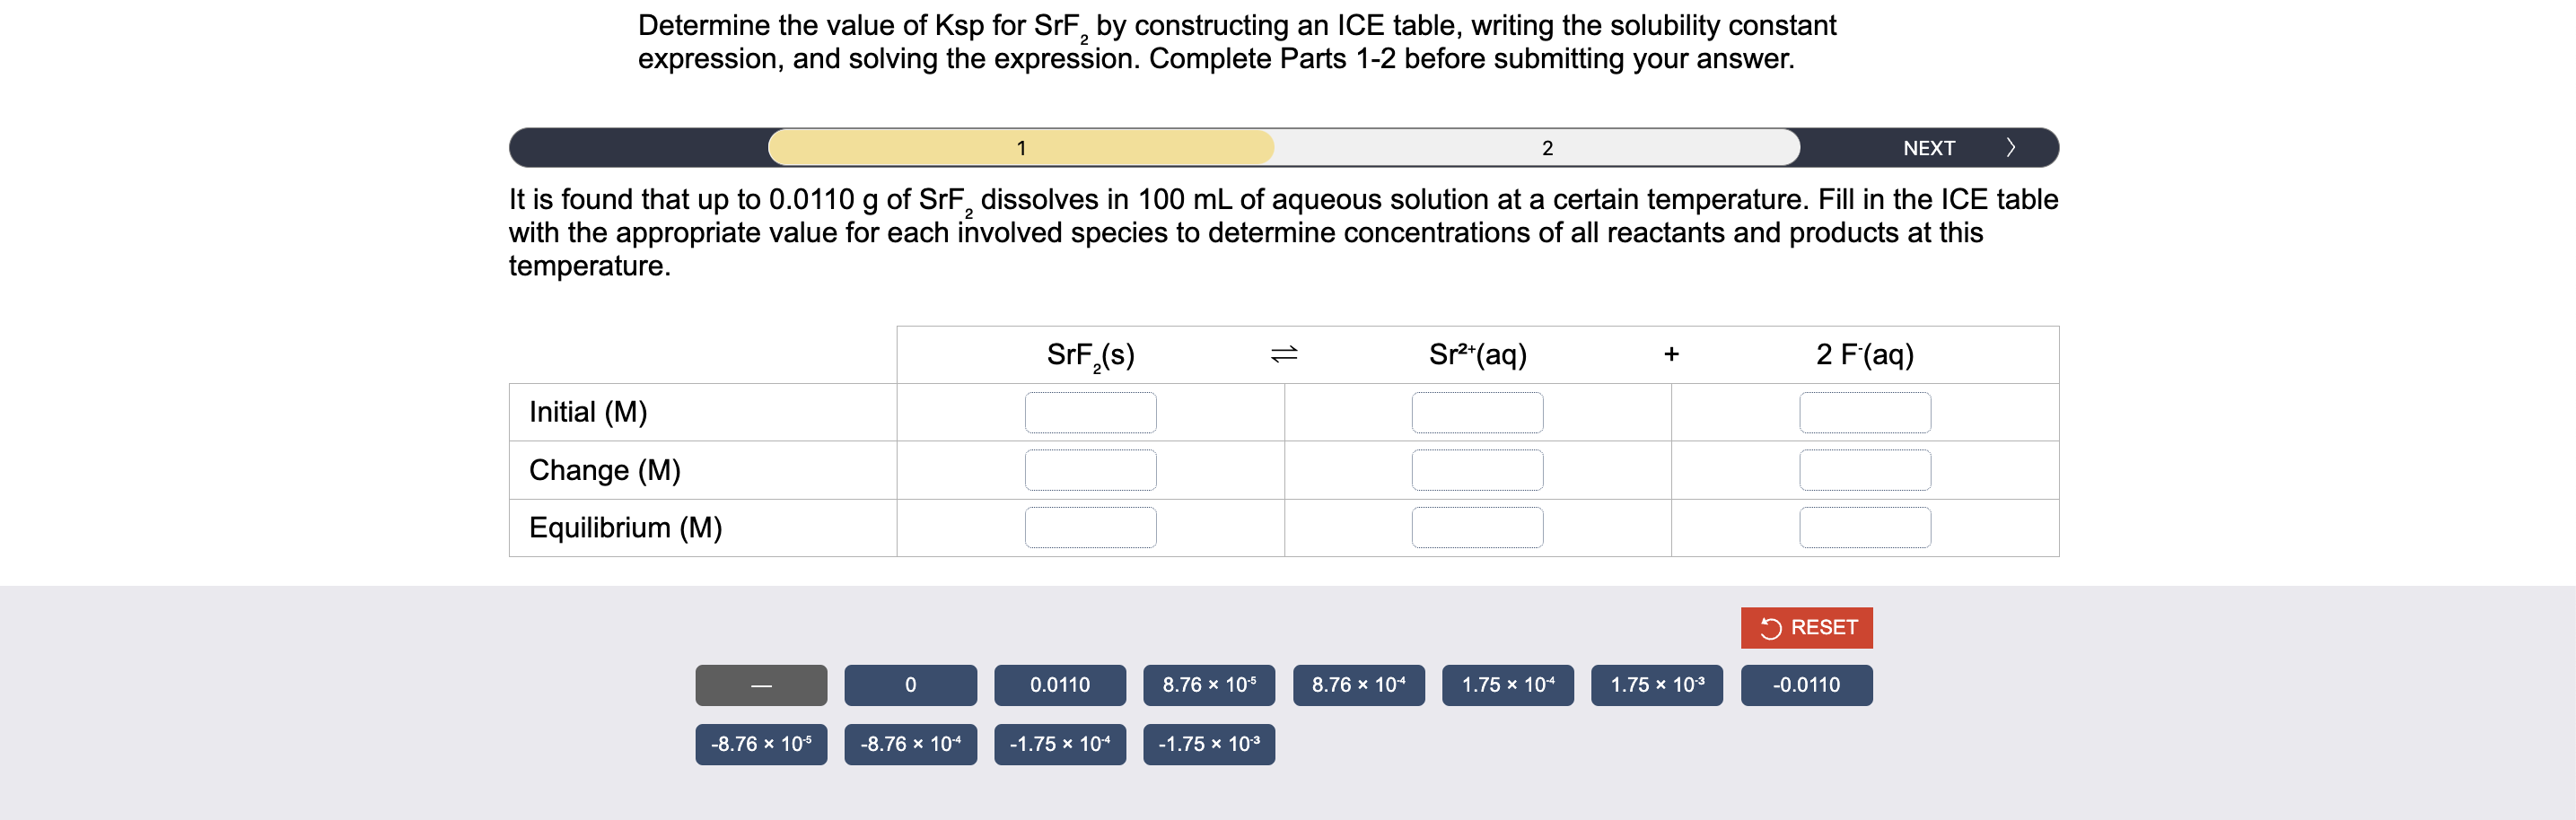Select the -8.76 × 10⁻⁴ tile
Viewport: 2576px width, 820px height.
(x=910, y=743)
